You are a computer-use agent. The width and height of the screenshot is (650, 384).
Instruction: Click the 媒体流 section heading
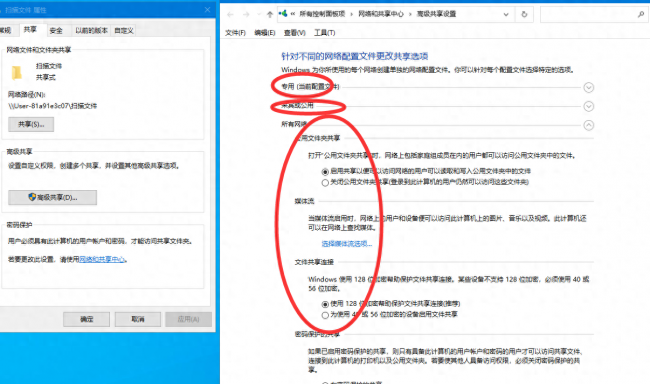coord(304,202)
